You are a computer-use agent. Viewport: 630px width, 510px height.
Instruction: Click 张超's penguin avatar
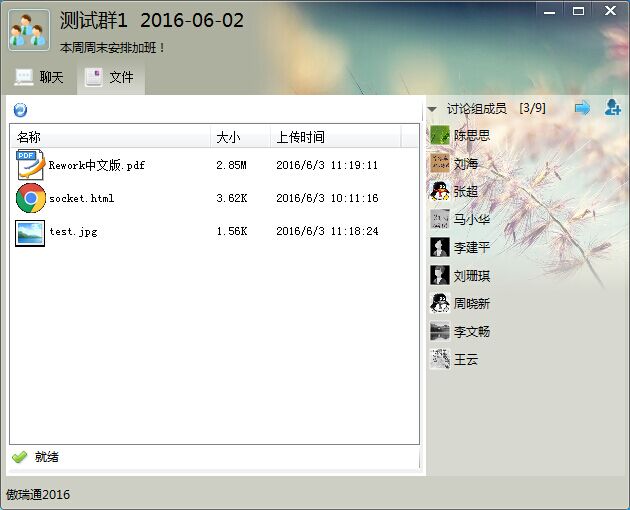point(440,191)
